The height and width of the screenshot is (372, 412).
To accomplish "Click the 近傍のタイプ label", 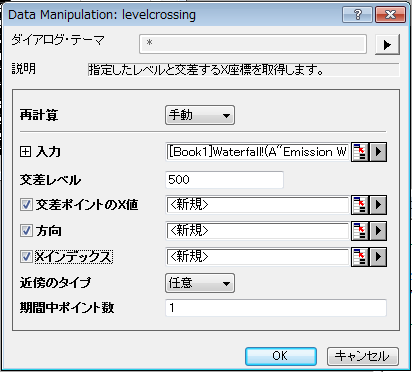I will coord(55,283).
